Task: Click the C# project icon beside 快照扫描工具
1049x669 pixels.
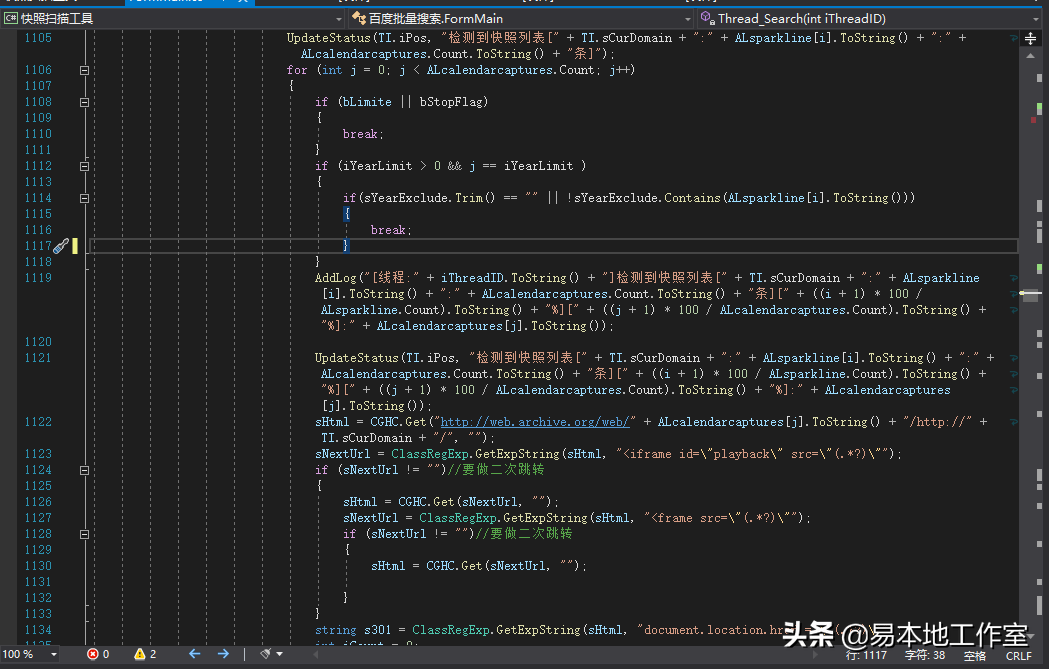Action: 11,18
